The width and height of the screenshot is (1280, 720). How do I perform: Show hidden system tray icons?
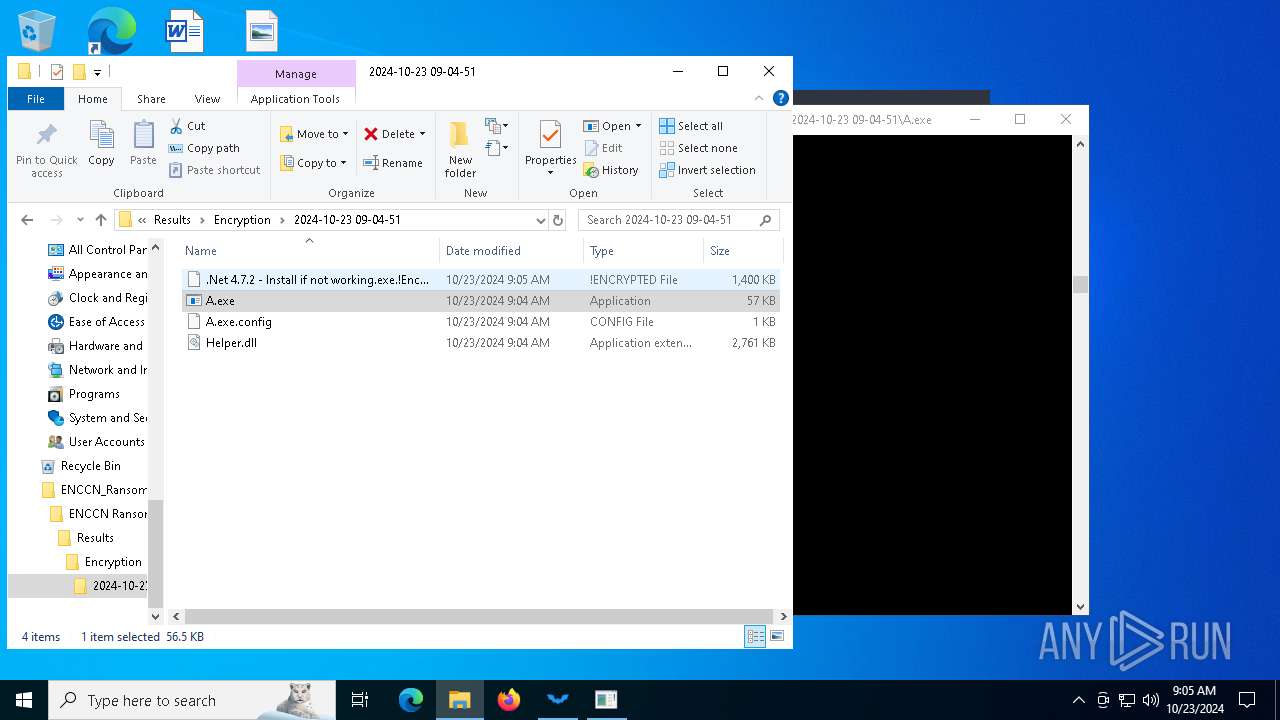tap(1078, 700)
